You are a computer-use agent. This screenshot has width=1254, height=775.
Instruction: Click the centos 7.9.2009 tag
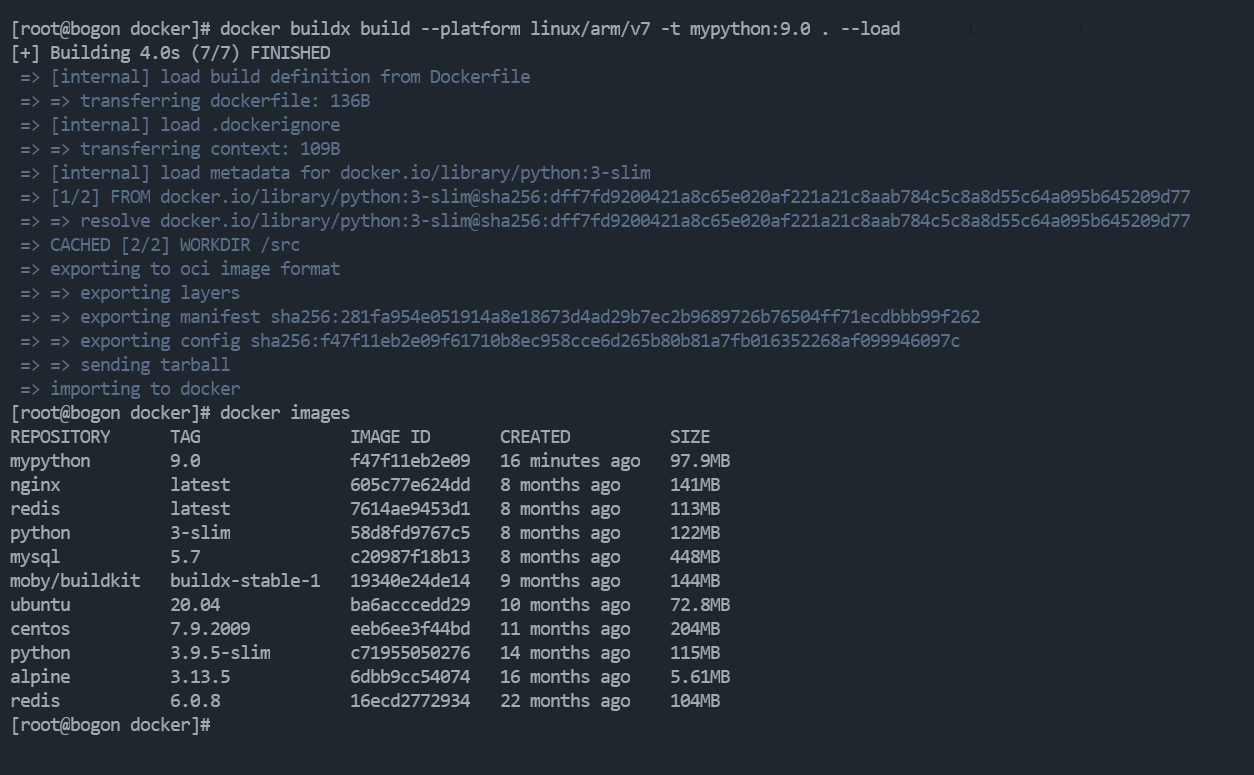[x=210, y=629]
